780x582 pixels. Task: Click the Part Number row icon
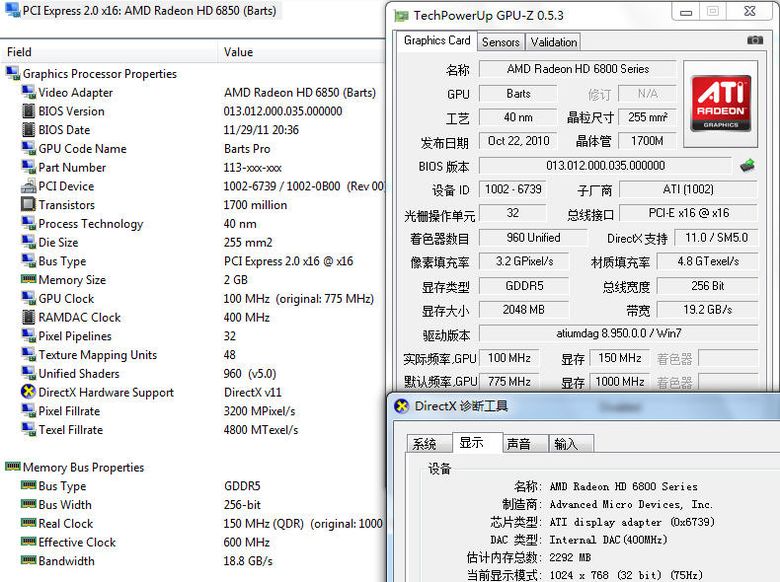[x=28, y=167]
